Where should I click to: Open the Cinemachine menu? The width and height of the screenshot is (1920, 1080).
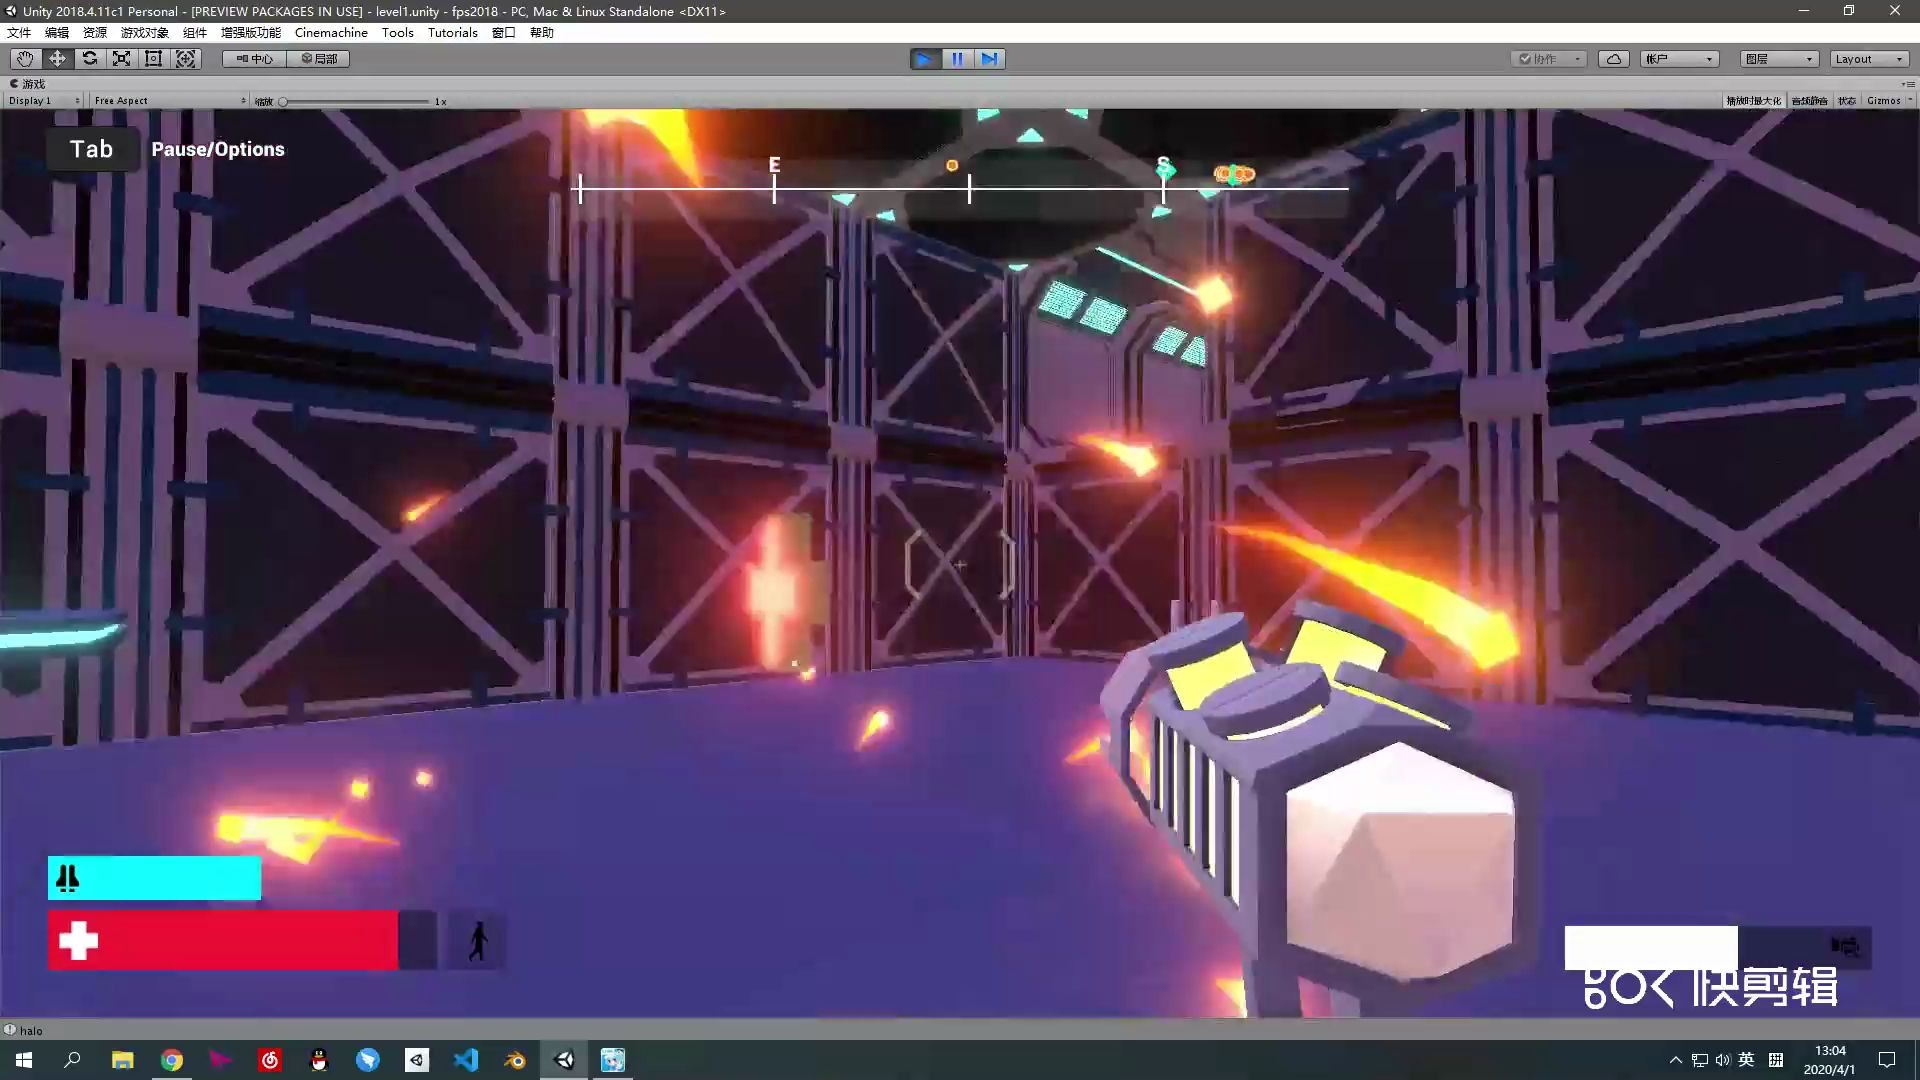[x=331, y=32]
